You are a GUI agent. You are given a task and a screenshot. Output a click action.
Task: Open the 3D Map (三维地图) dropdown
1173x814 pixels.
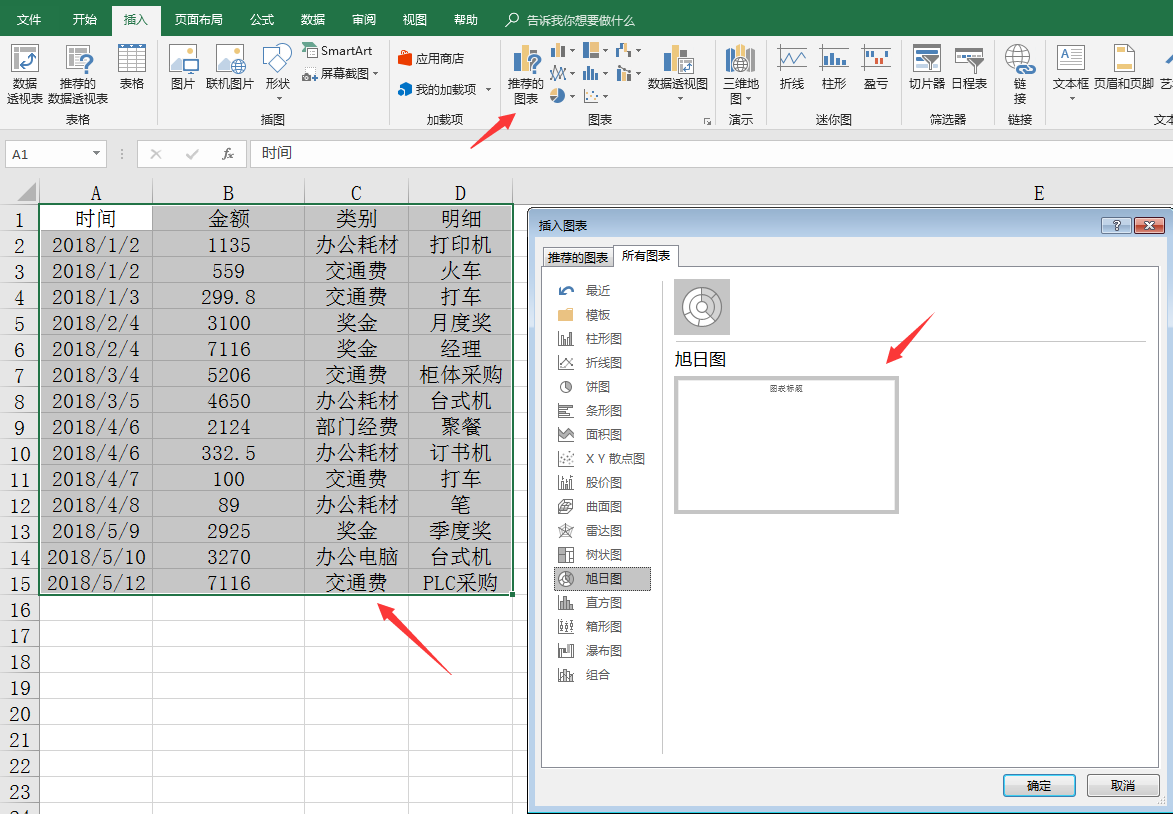pyautogui.click(x=741, y=74)
